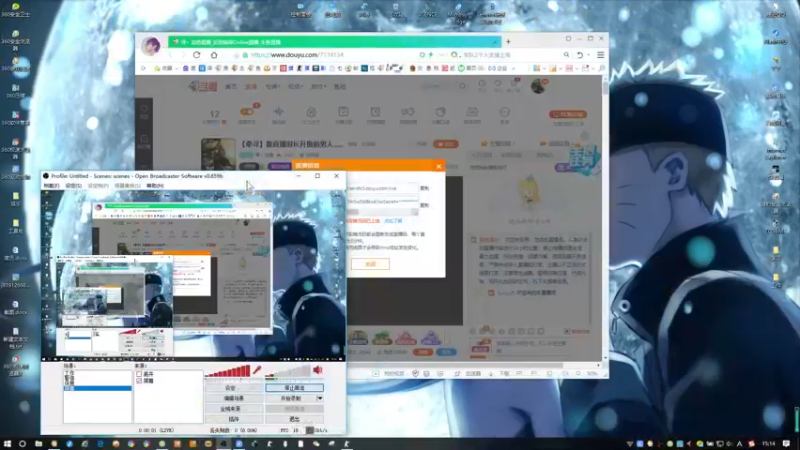Screen dimensions: 800x450
Task: Click the Stop Streaming button in OBS
Action: click(x=294, y=388)
